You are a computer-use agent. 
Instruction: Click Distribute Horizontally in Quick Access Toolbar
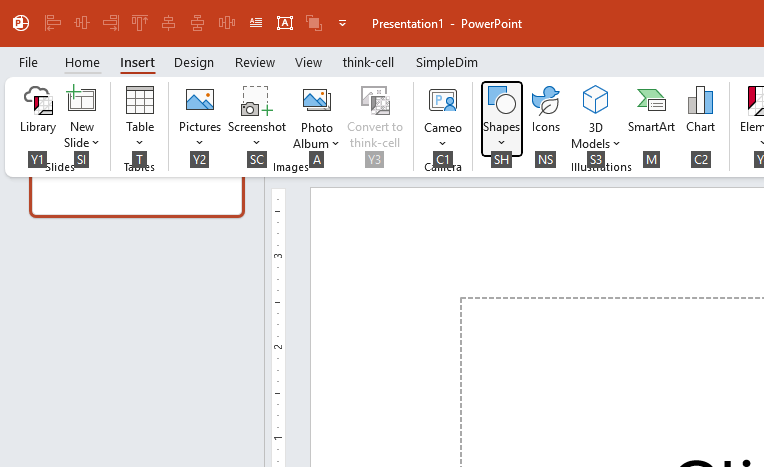pos(227,23)
